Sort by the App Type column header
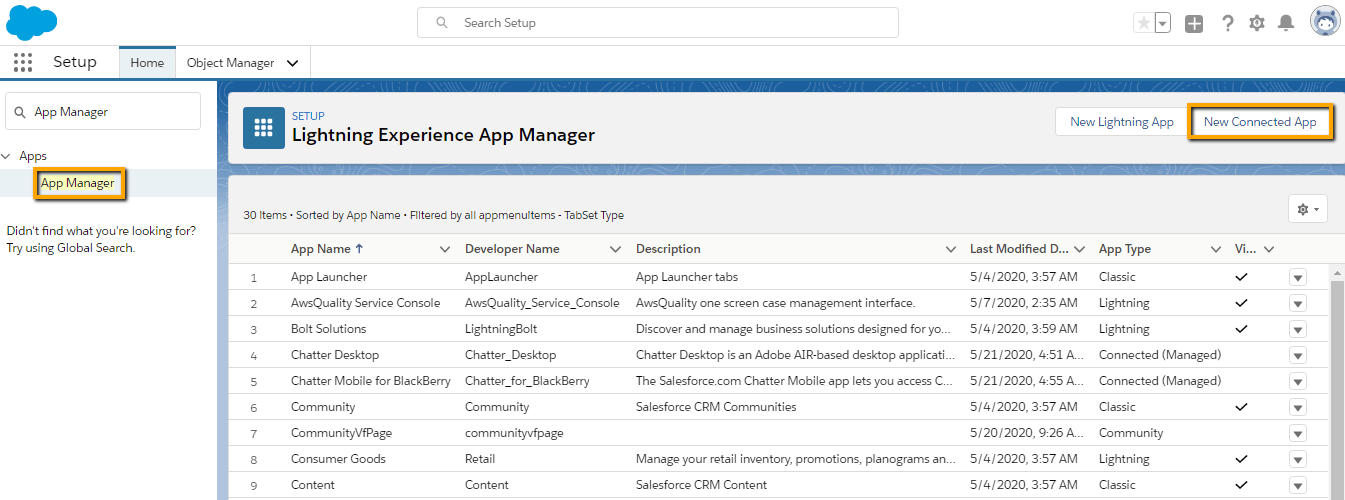The width and height of the screenshot is (1345, 500). [1125, 249]
